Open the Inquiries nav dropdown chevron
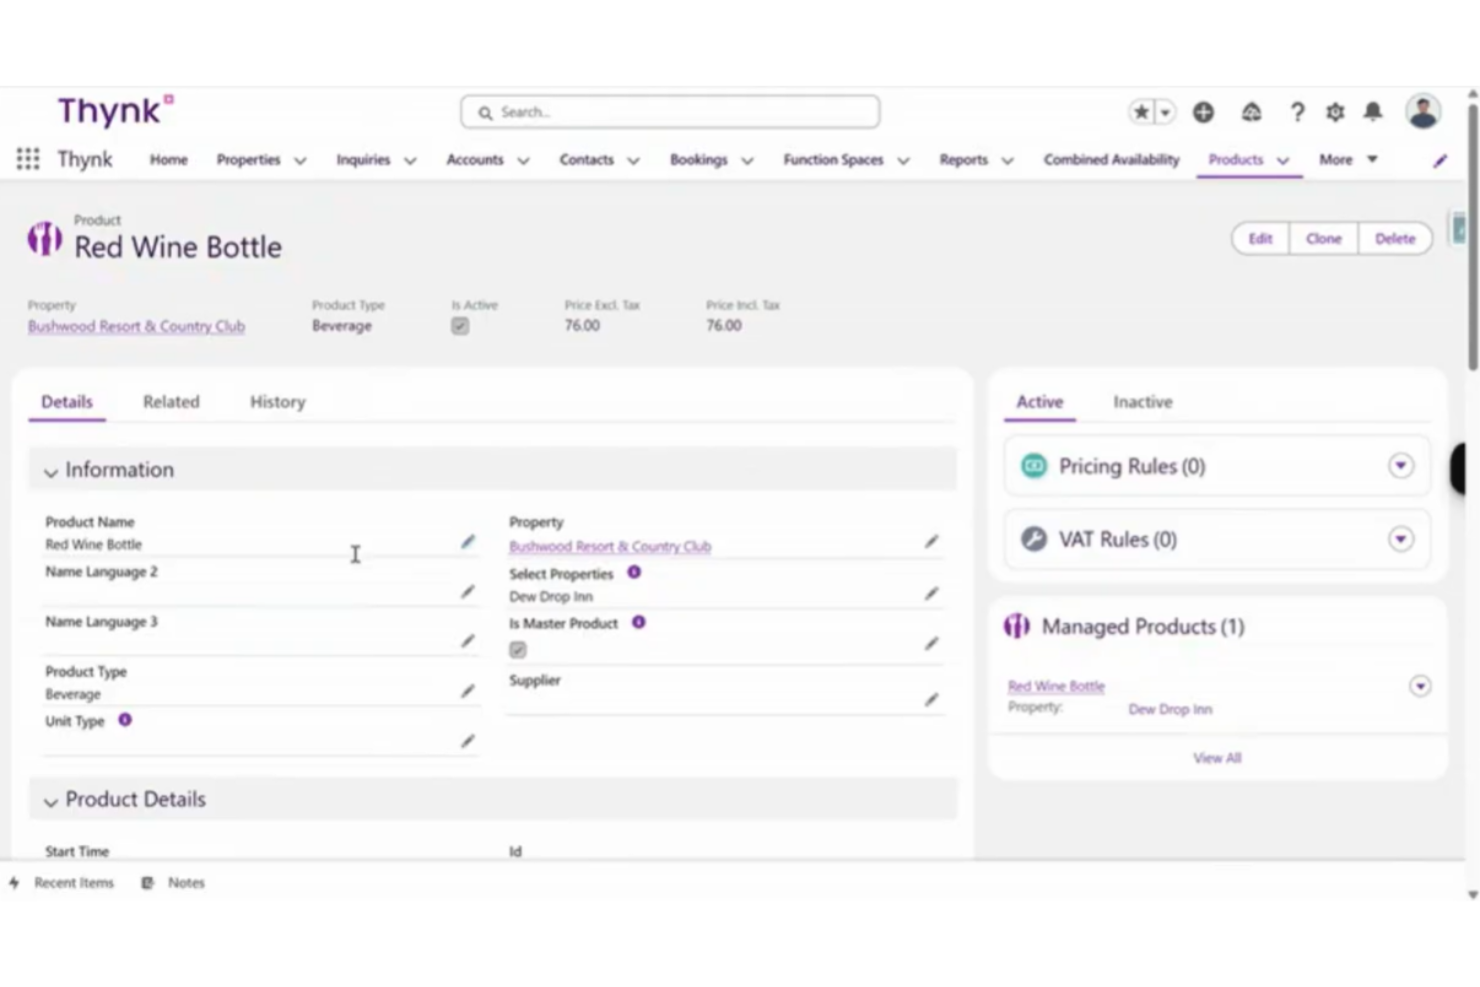Image resolution: width=1480 pixels, height=987 pixels. [x=410, y=161]
